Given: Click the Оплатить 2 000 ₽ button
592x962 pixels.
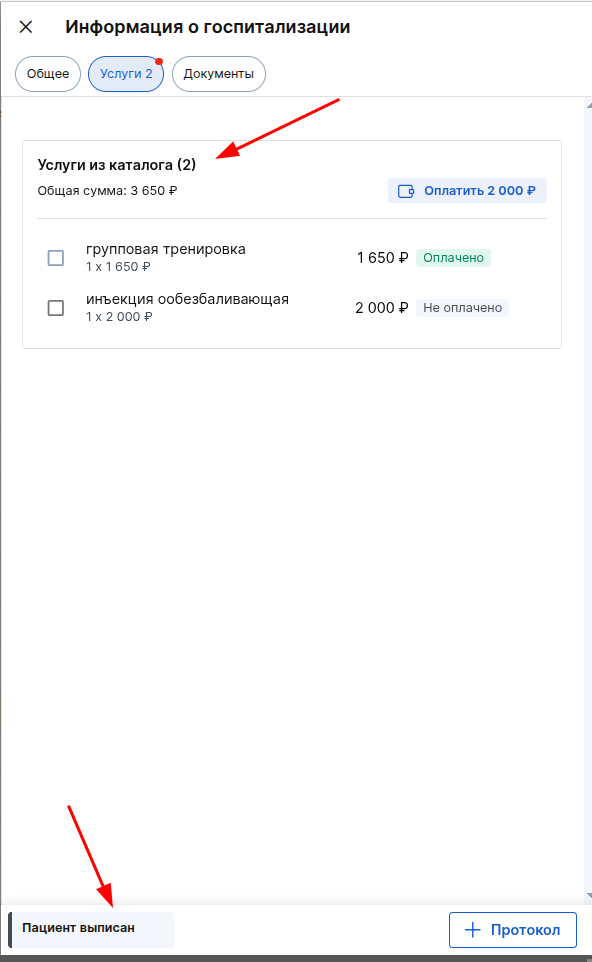Looking at the screenshot, I should coord(467,190).
